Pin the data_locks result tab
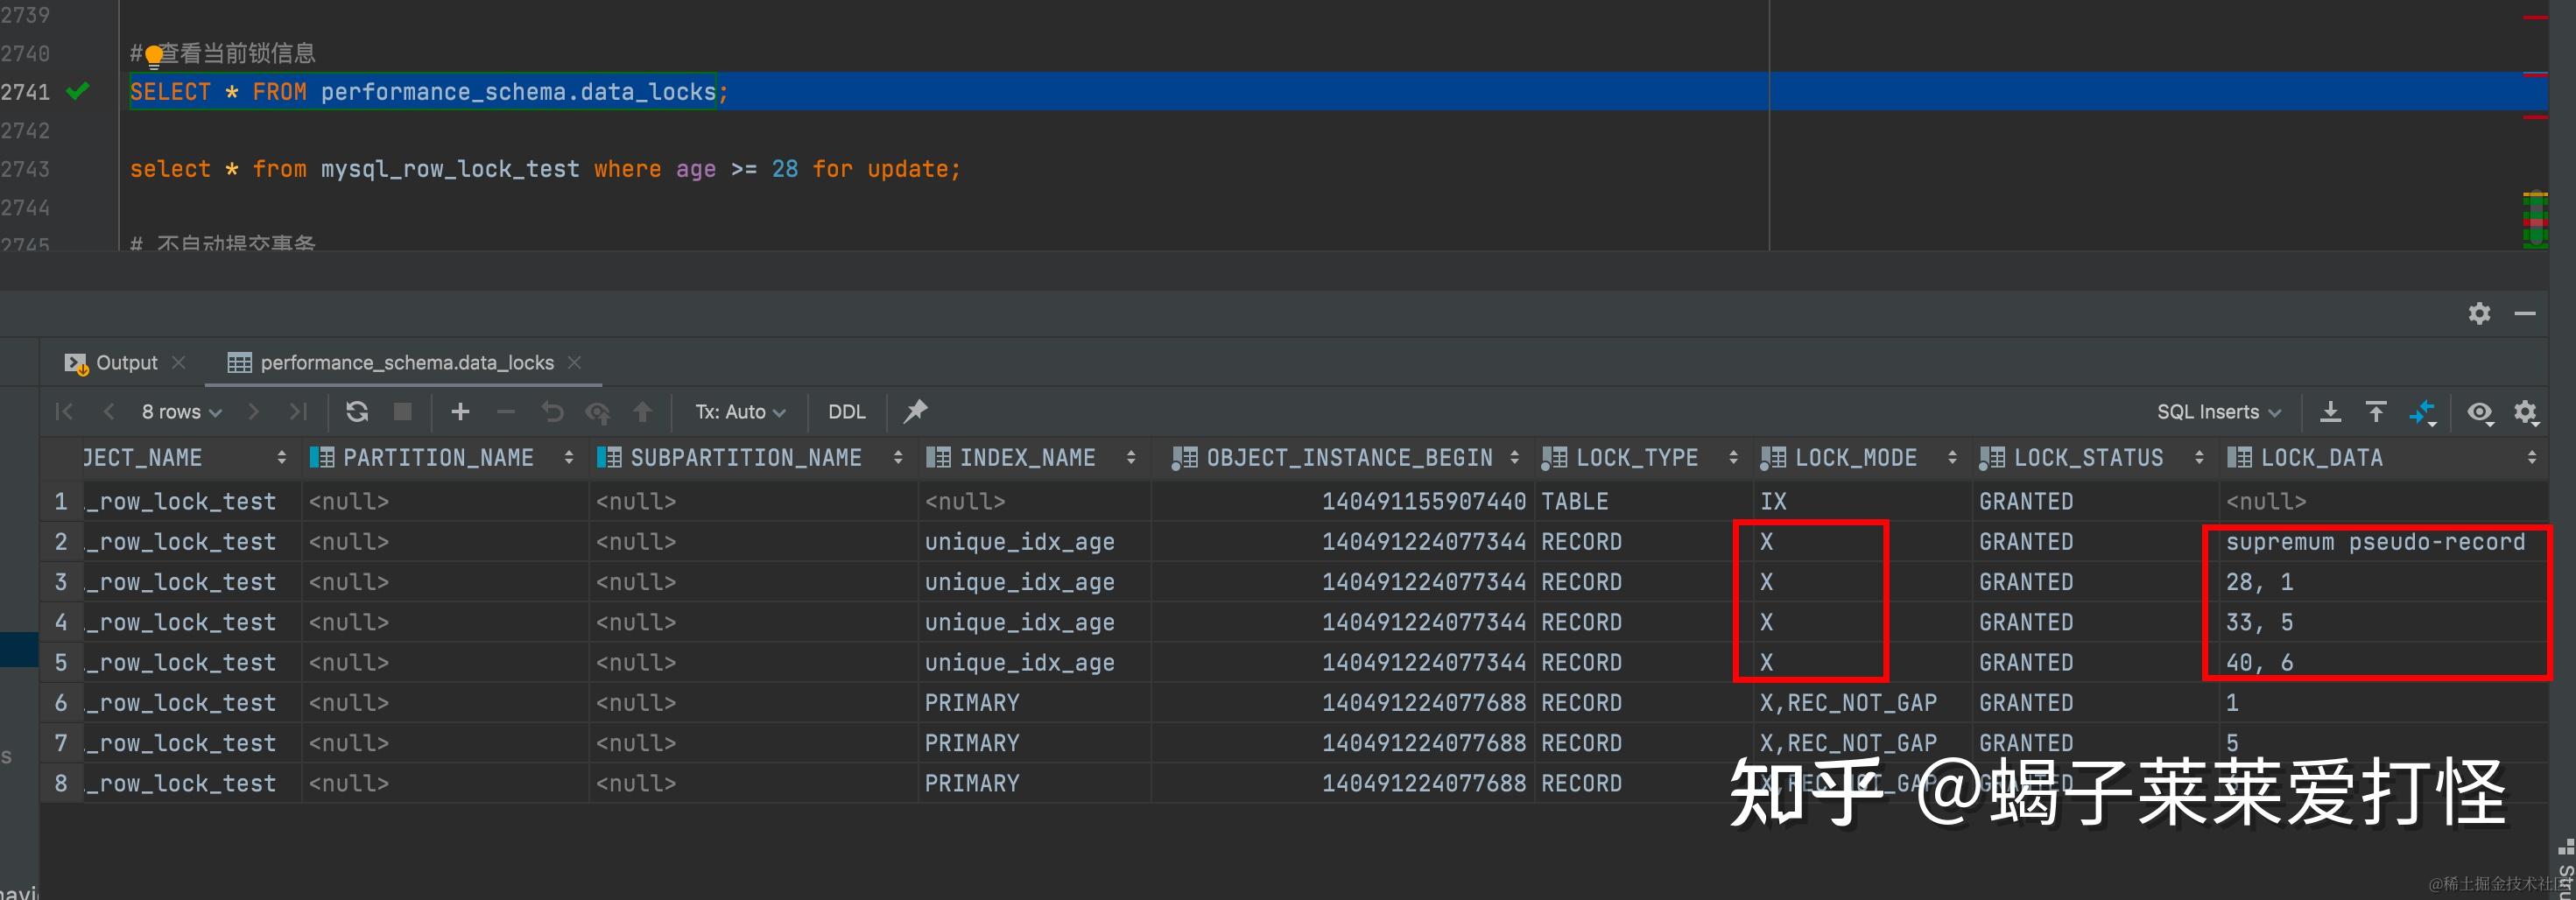Viewport: 2576px width, 900px height. tap(915, 411)
